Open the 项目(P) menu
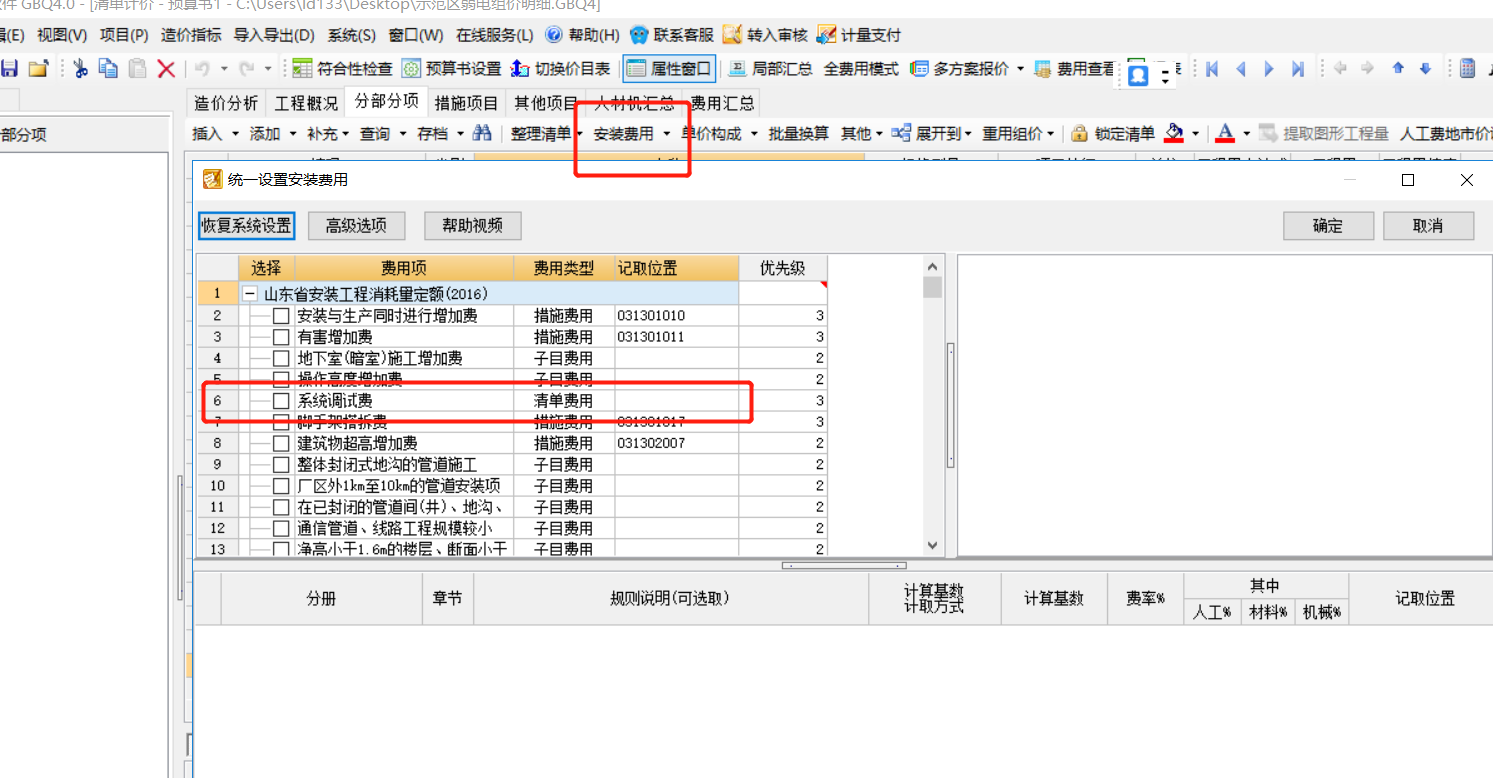This screenshot has height=778, width=1493. tap(124, 35)
